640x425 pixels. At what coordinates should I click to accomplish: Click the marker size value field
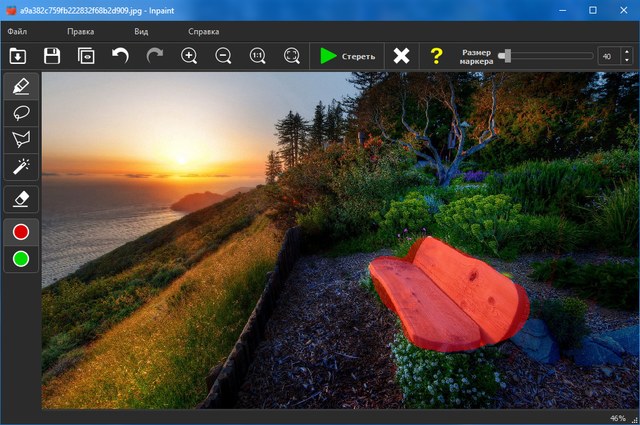click(607, 56)
